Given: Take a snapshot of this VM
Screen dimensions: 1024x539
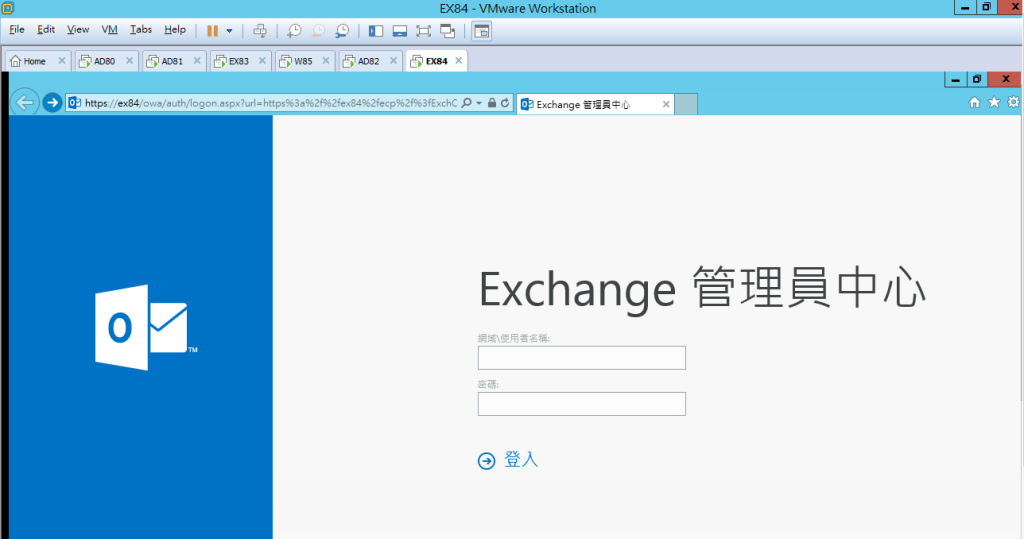Looking at the screenshot, I should coord(294,30).
